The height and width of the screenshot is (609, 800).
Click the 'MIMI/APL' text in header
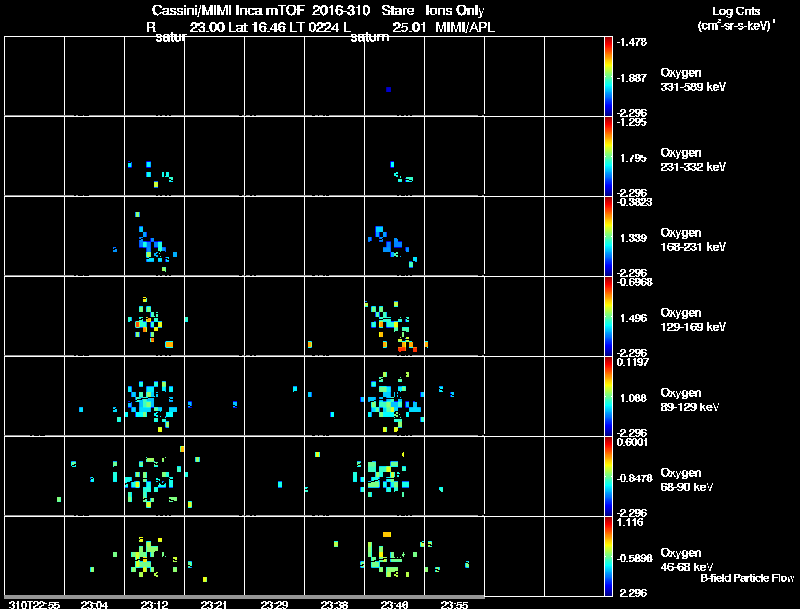[x=465, y=27]
